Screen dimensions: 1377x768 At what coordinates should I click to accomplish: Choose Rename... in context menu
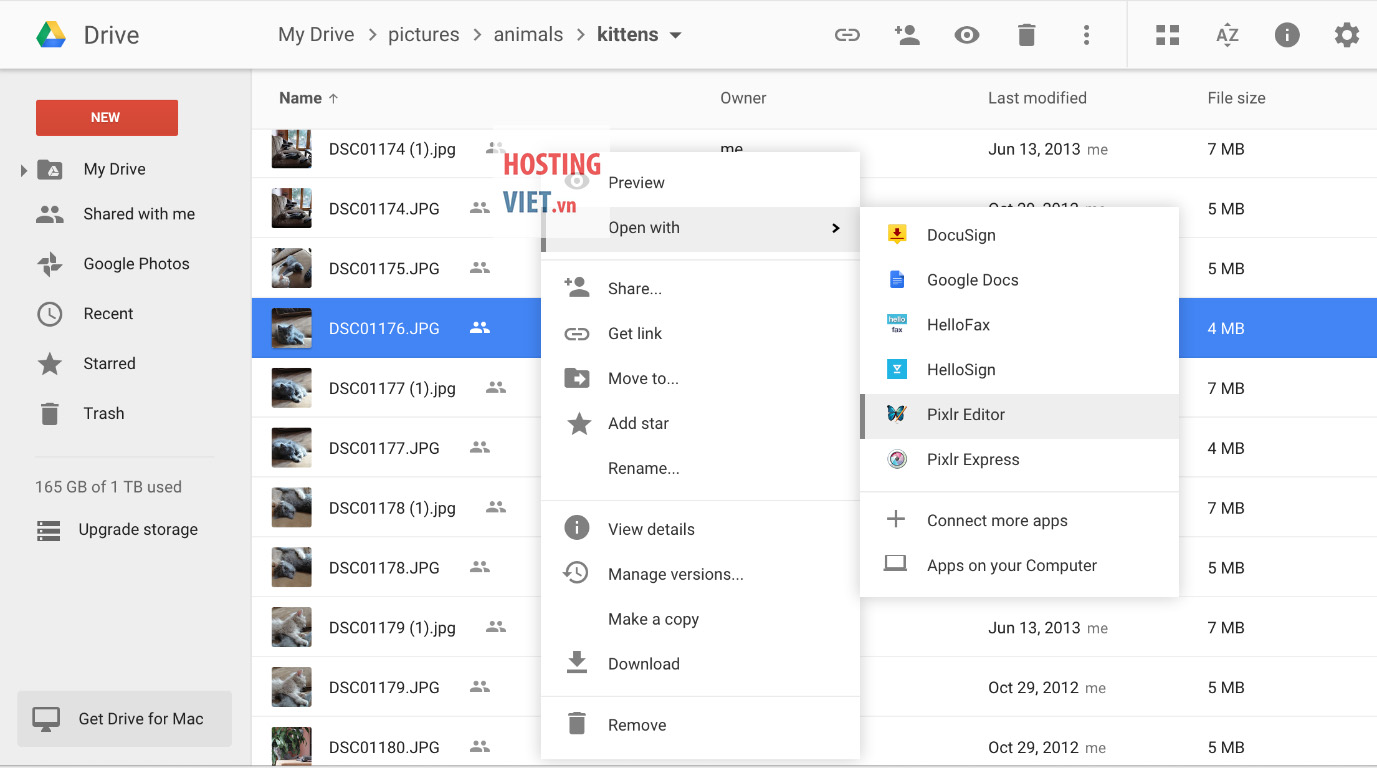[x=700, y=469]
